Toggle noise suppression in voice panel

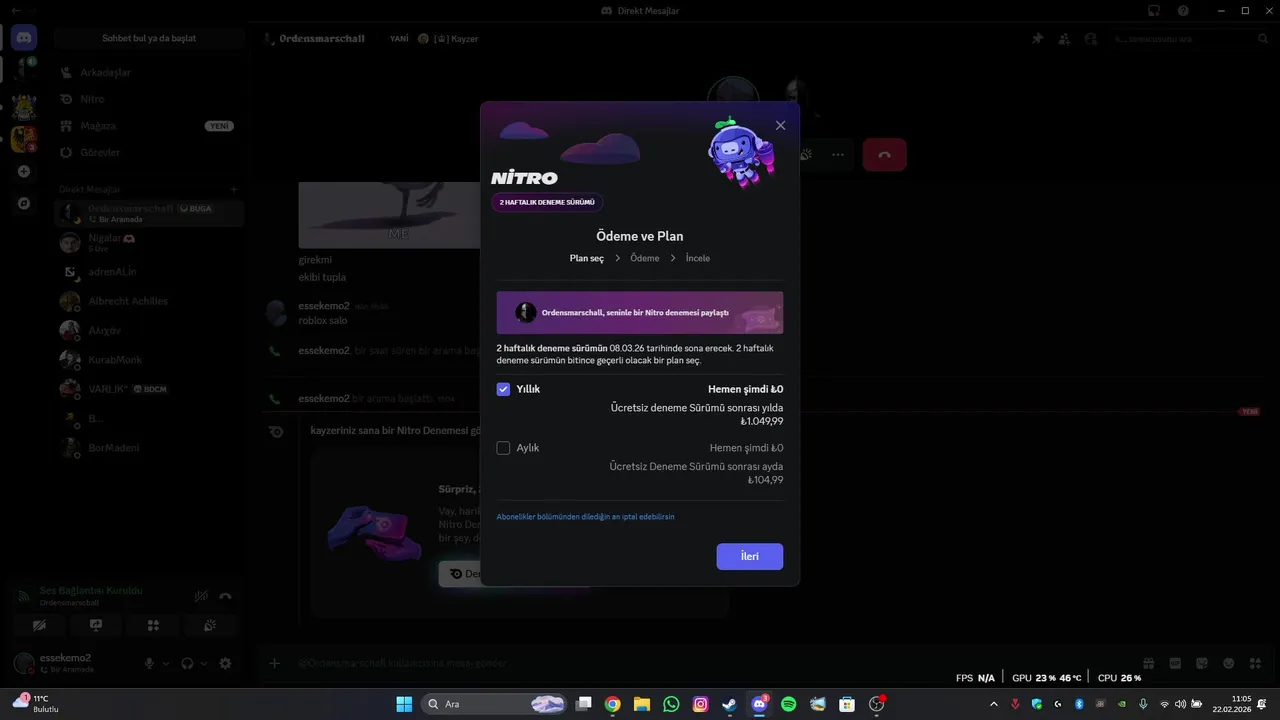[201, 596]
